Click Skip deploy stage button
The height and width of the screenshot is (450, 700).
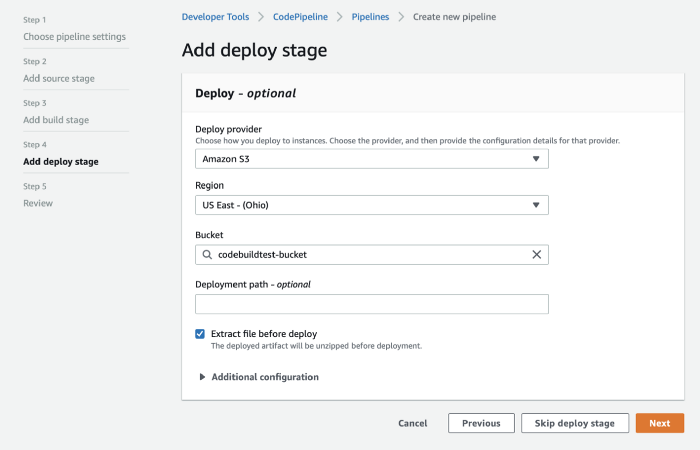coord(575,423)
